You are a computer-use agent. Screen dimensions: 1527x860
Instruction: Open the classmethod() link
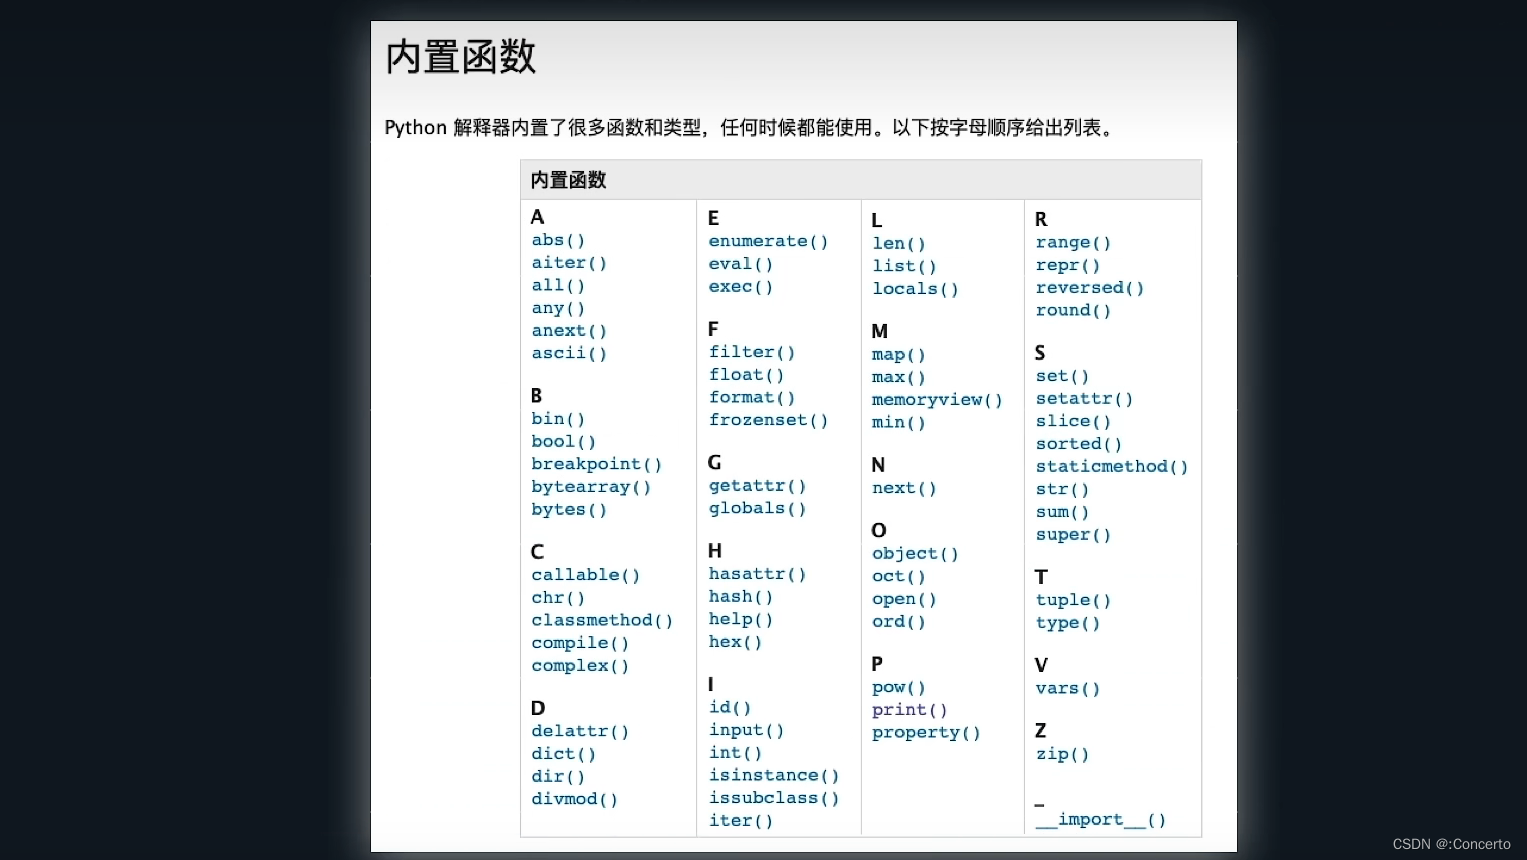(x=602, y=620)
